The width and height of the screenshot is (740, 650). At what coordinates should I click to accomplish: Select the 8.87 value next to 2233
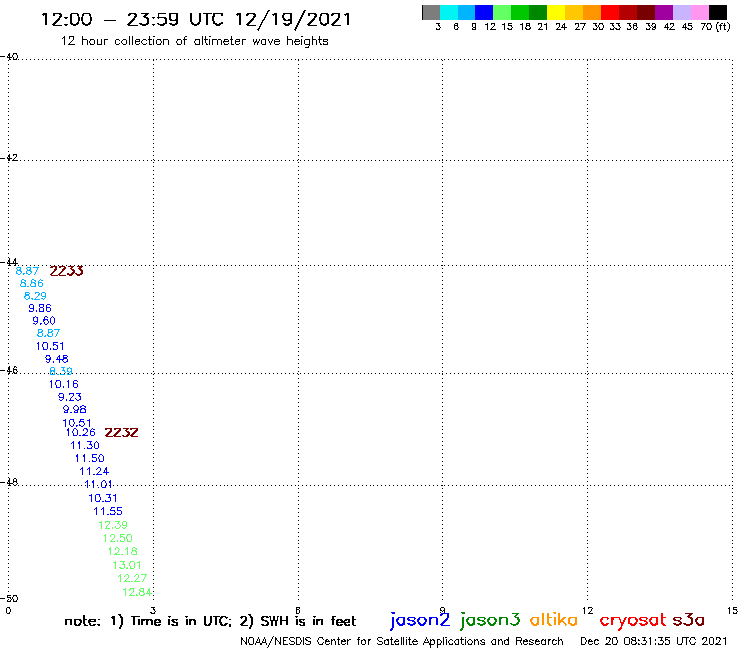click(27, 271)
